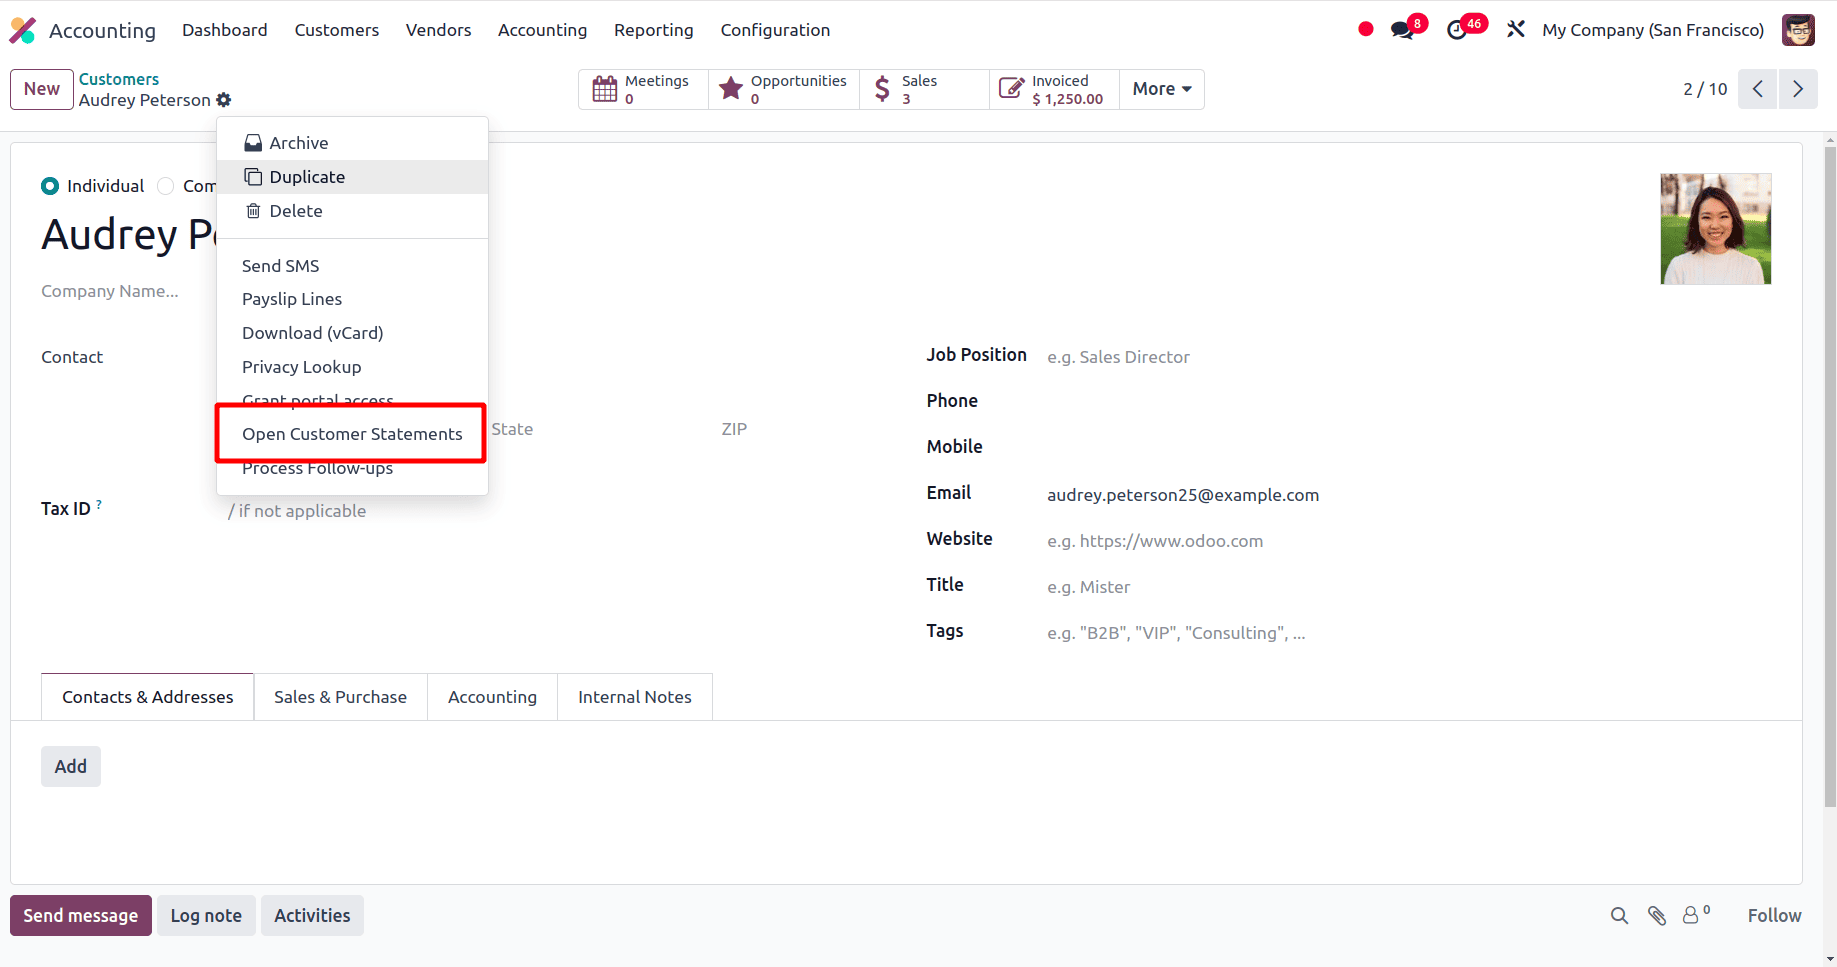Select Archive from the action menu
1837x967 pixels.
(x=352, y=143)
